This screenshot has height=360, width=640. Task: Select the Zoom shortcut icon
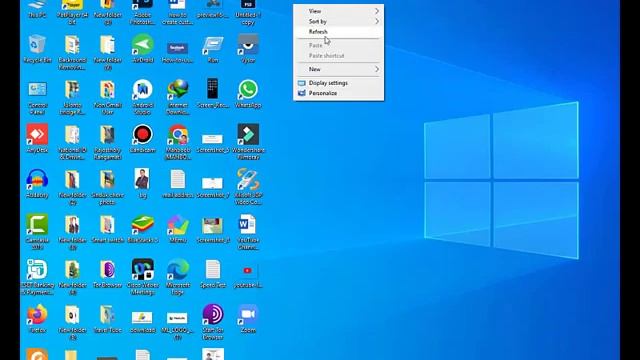pyautogui.click(x=248, y=318)
